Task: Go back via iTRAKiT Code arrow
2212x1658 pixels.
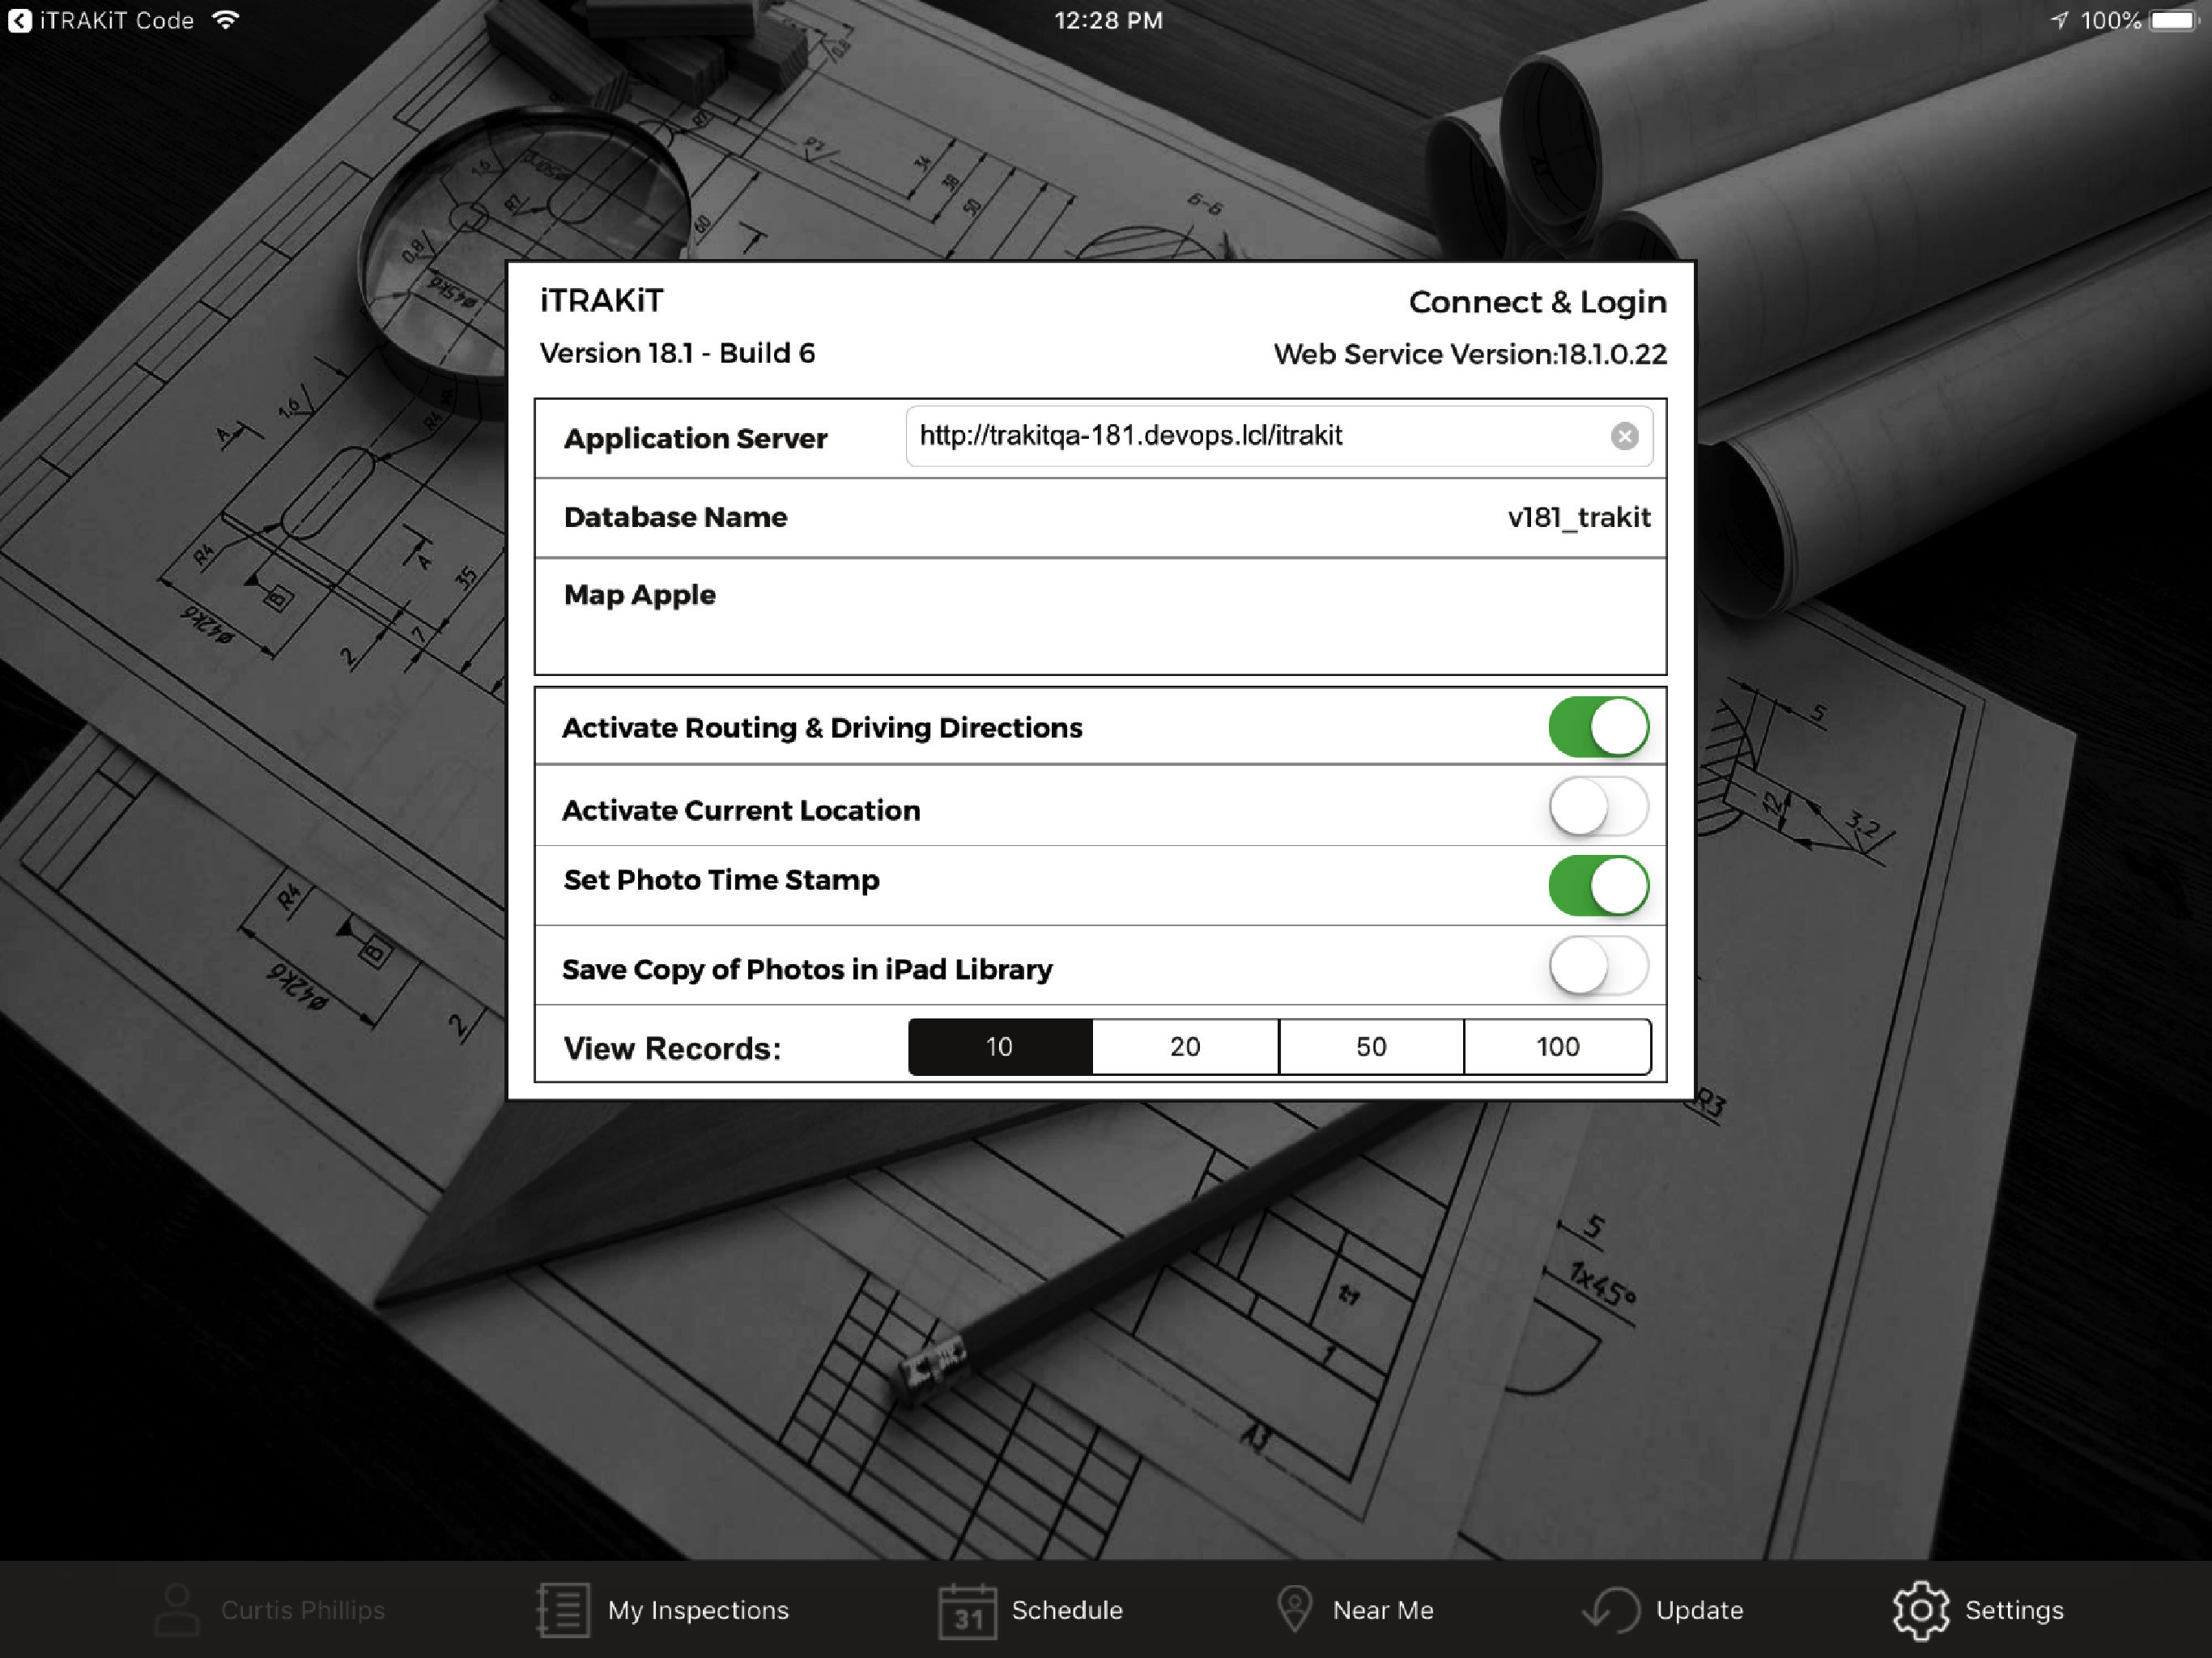Action: (19, 20)
